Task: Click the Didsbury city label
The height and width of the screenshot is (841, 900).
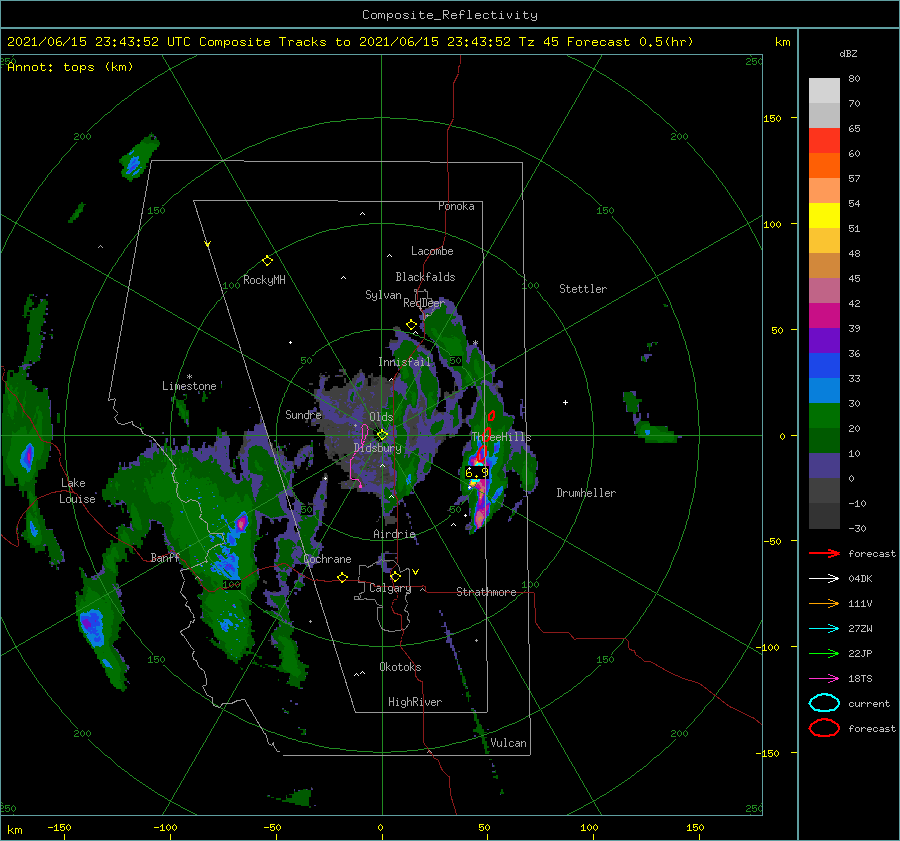Action: click(378, 448)
